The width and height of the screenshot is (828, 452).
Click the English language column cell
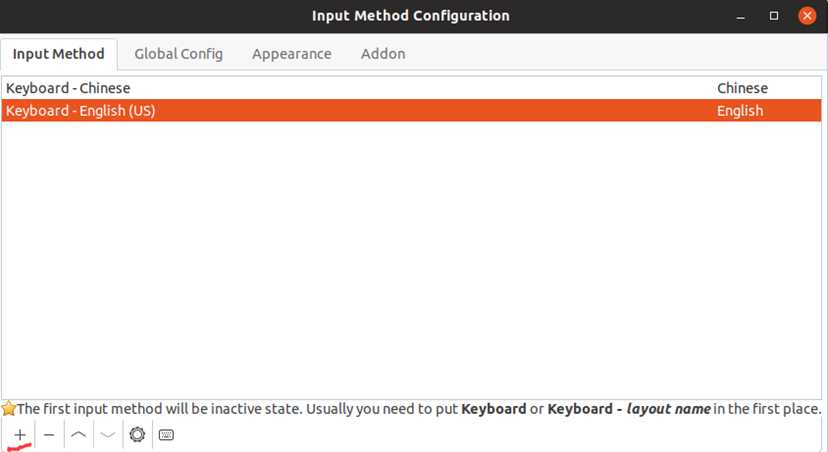pyautogui.click(x=739, y=110)
